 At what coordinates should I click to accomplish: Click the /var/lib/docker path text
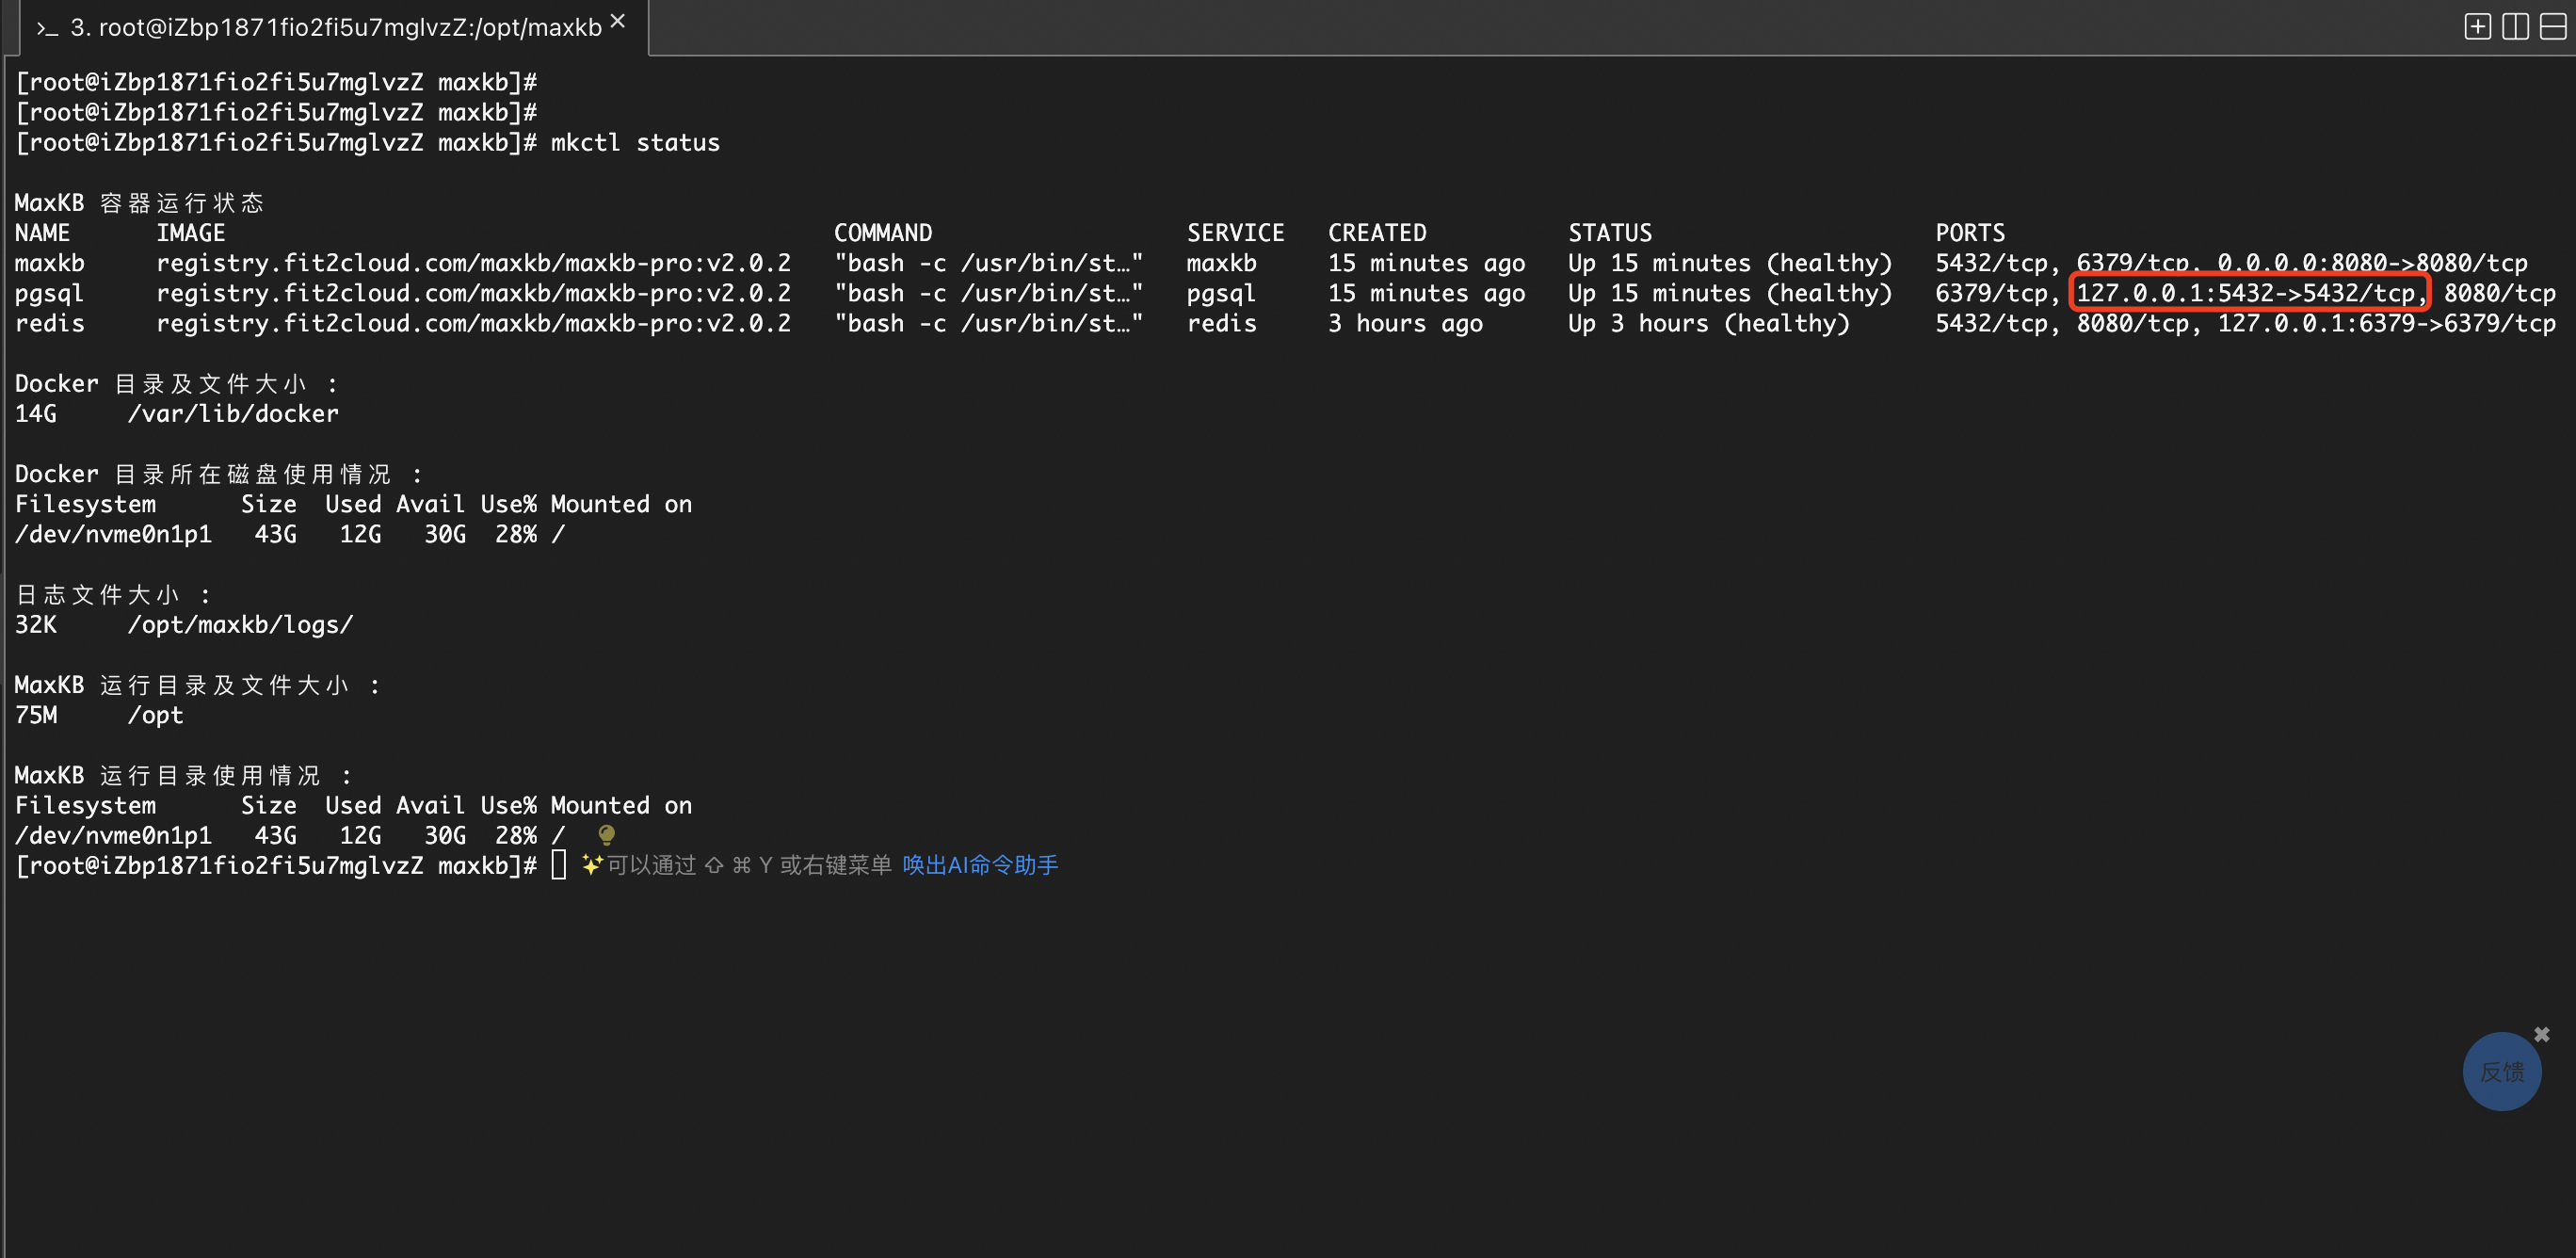(233, 414)
